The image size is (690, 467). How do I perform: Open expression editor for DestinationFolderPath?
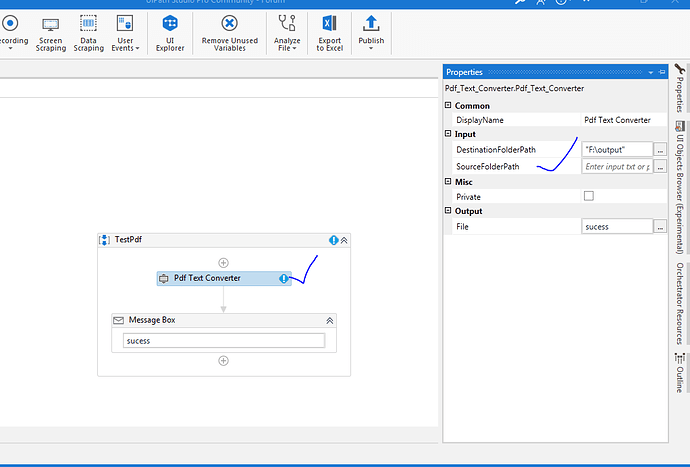660,150
